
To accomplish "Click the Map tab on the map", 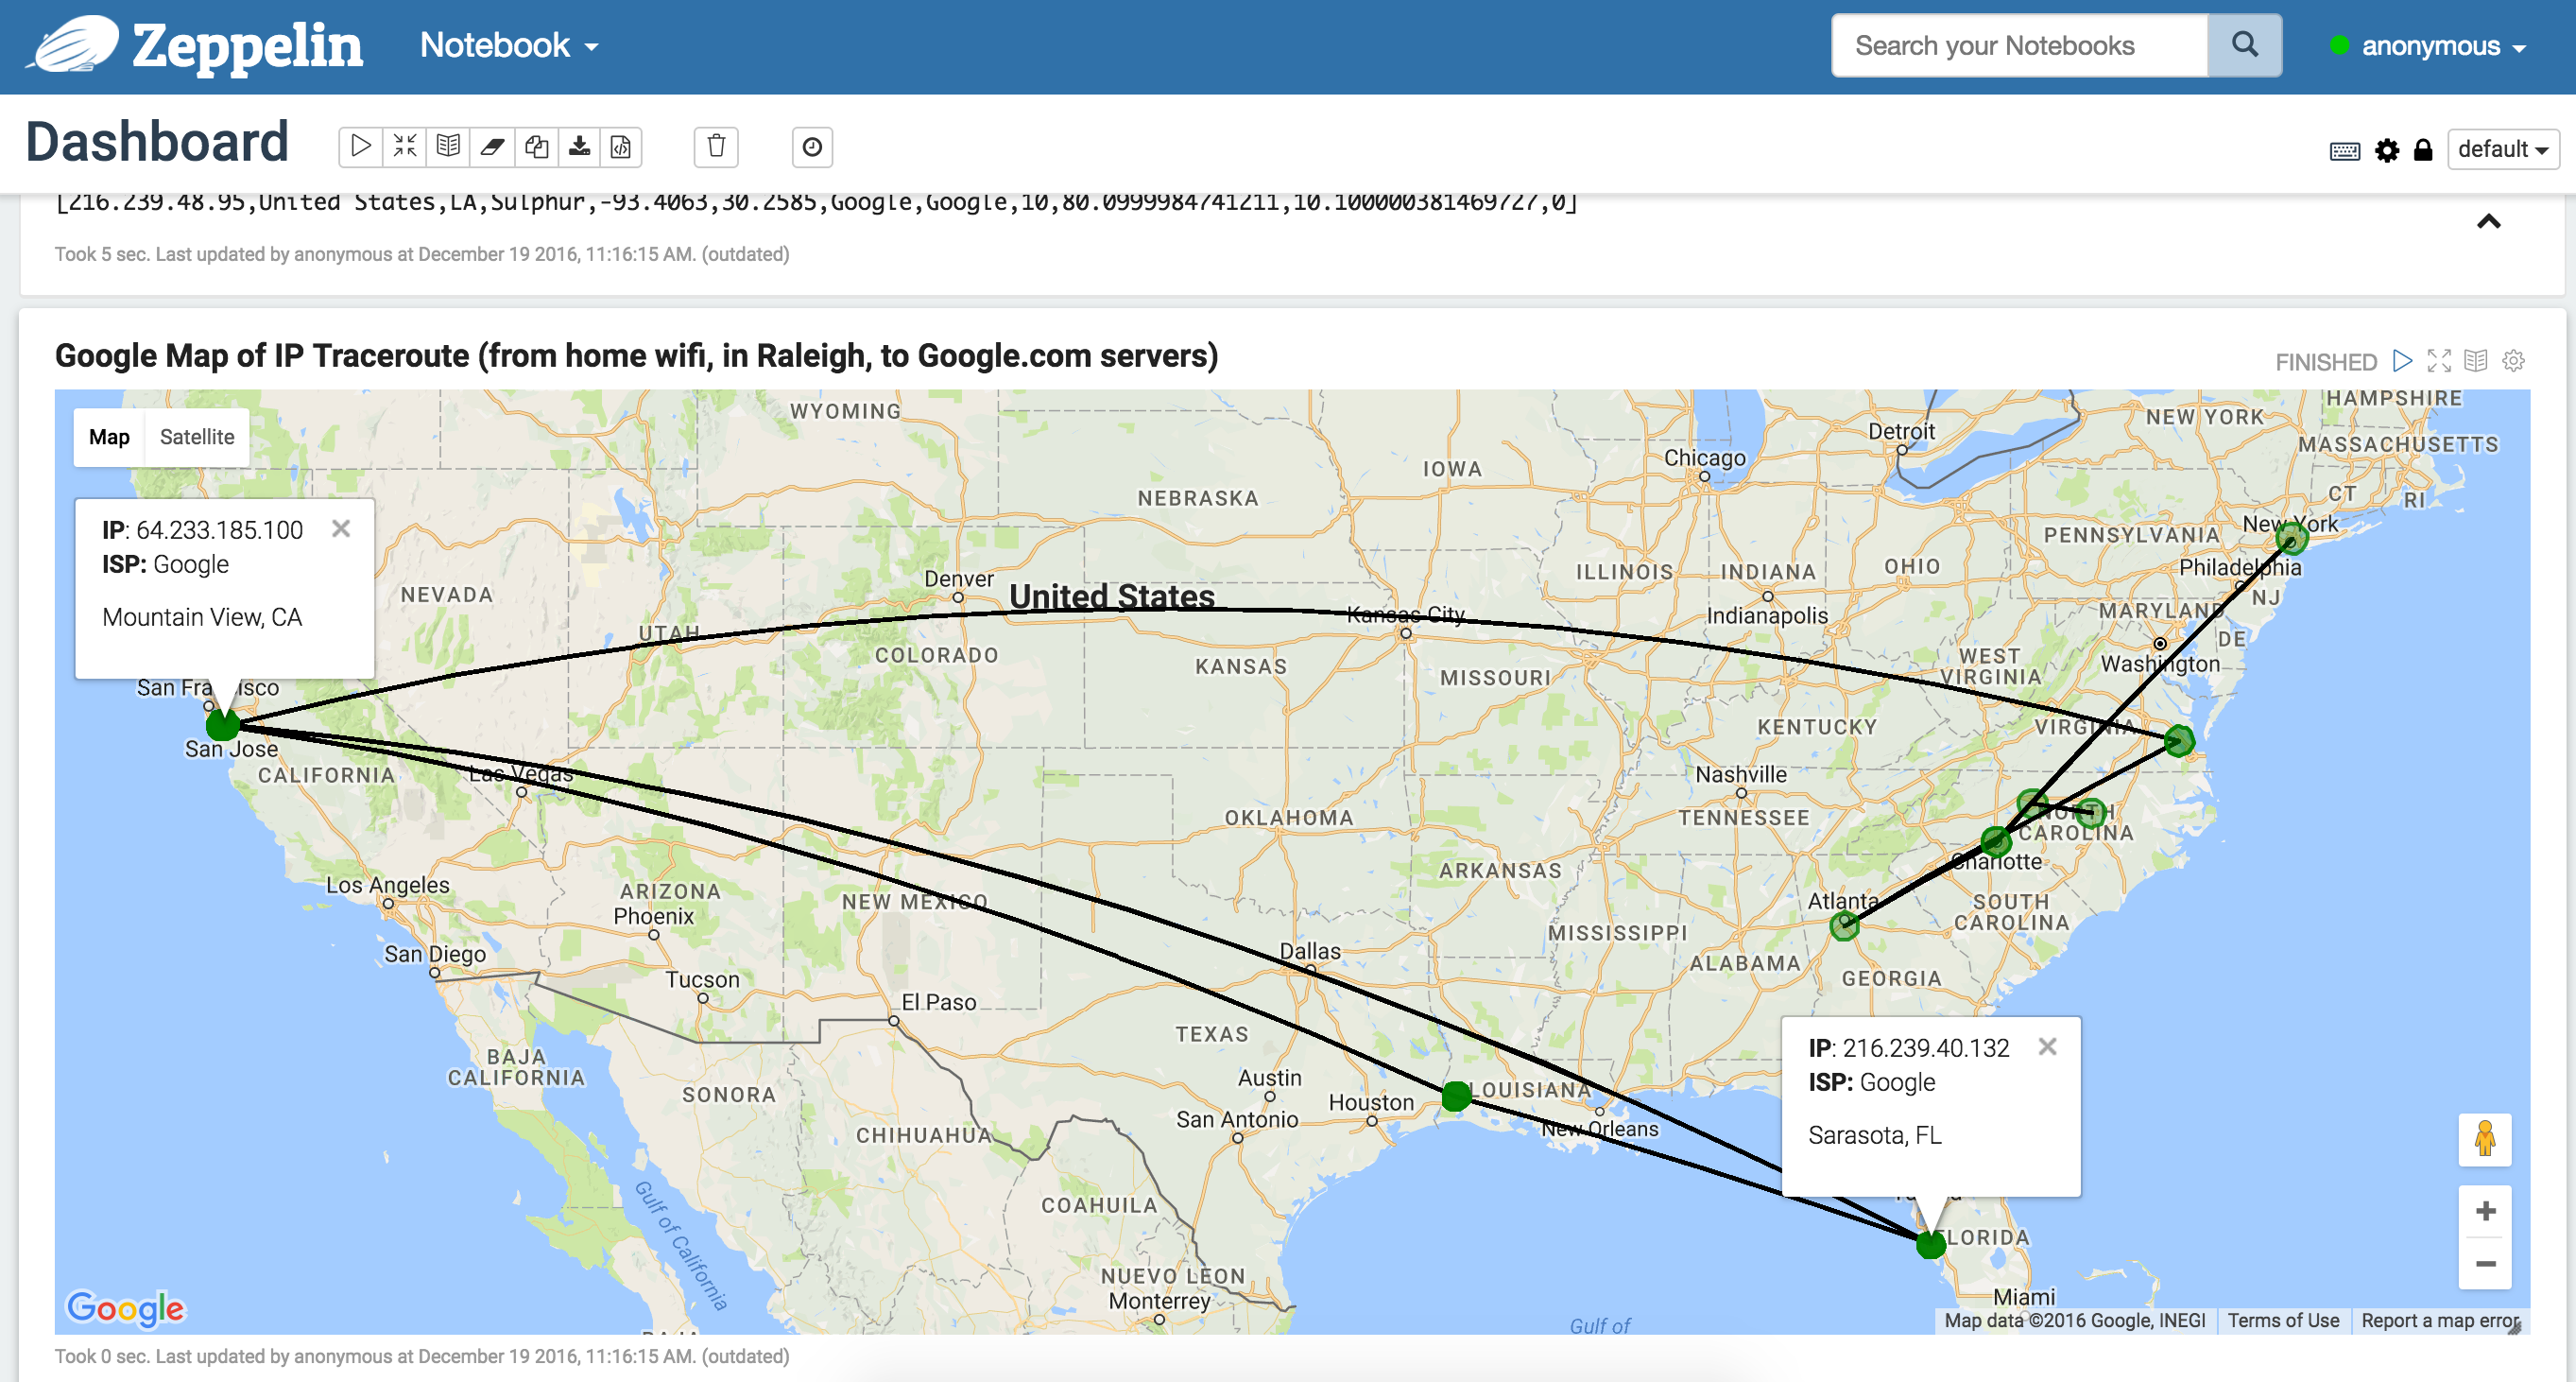I will (x=109, y=438).
